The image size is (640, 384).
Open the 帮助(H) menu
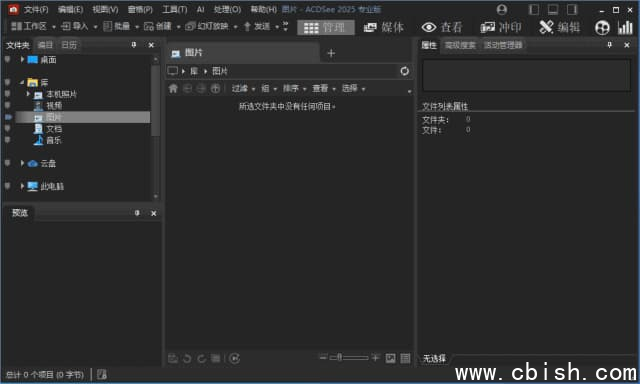coord(263,9)
